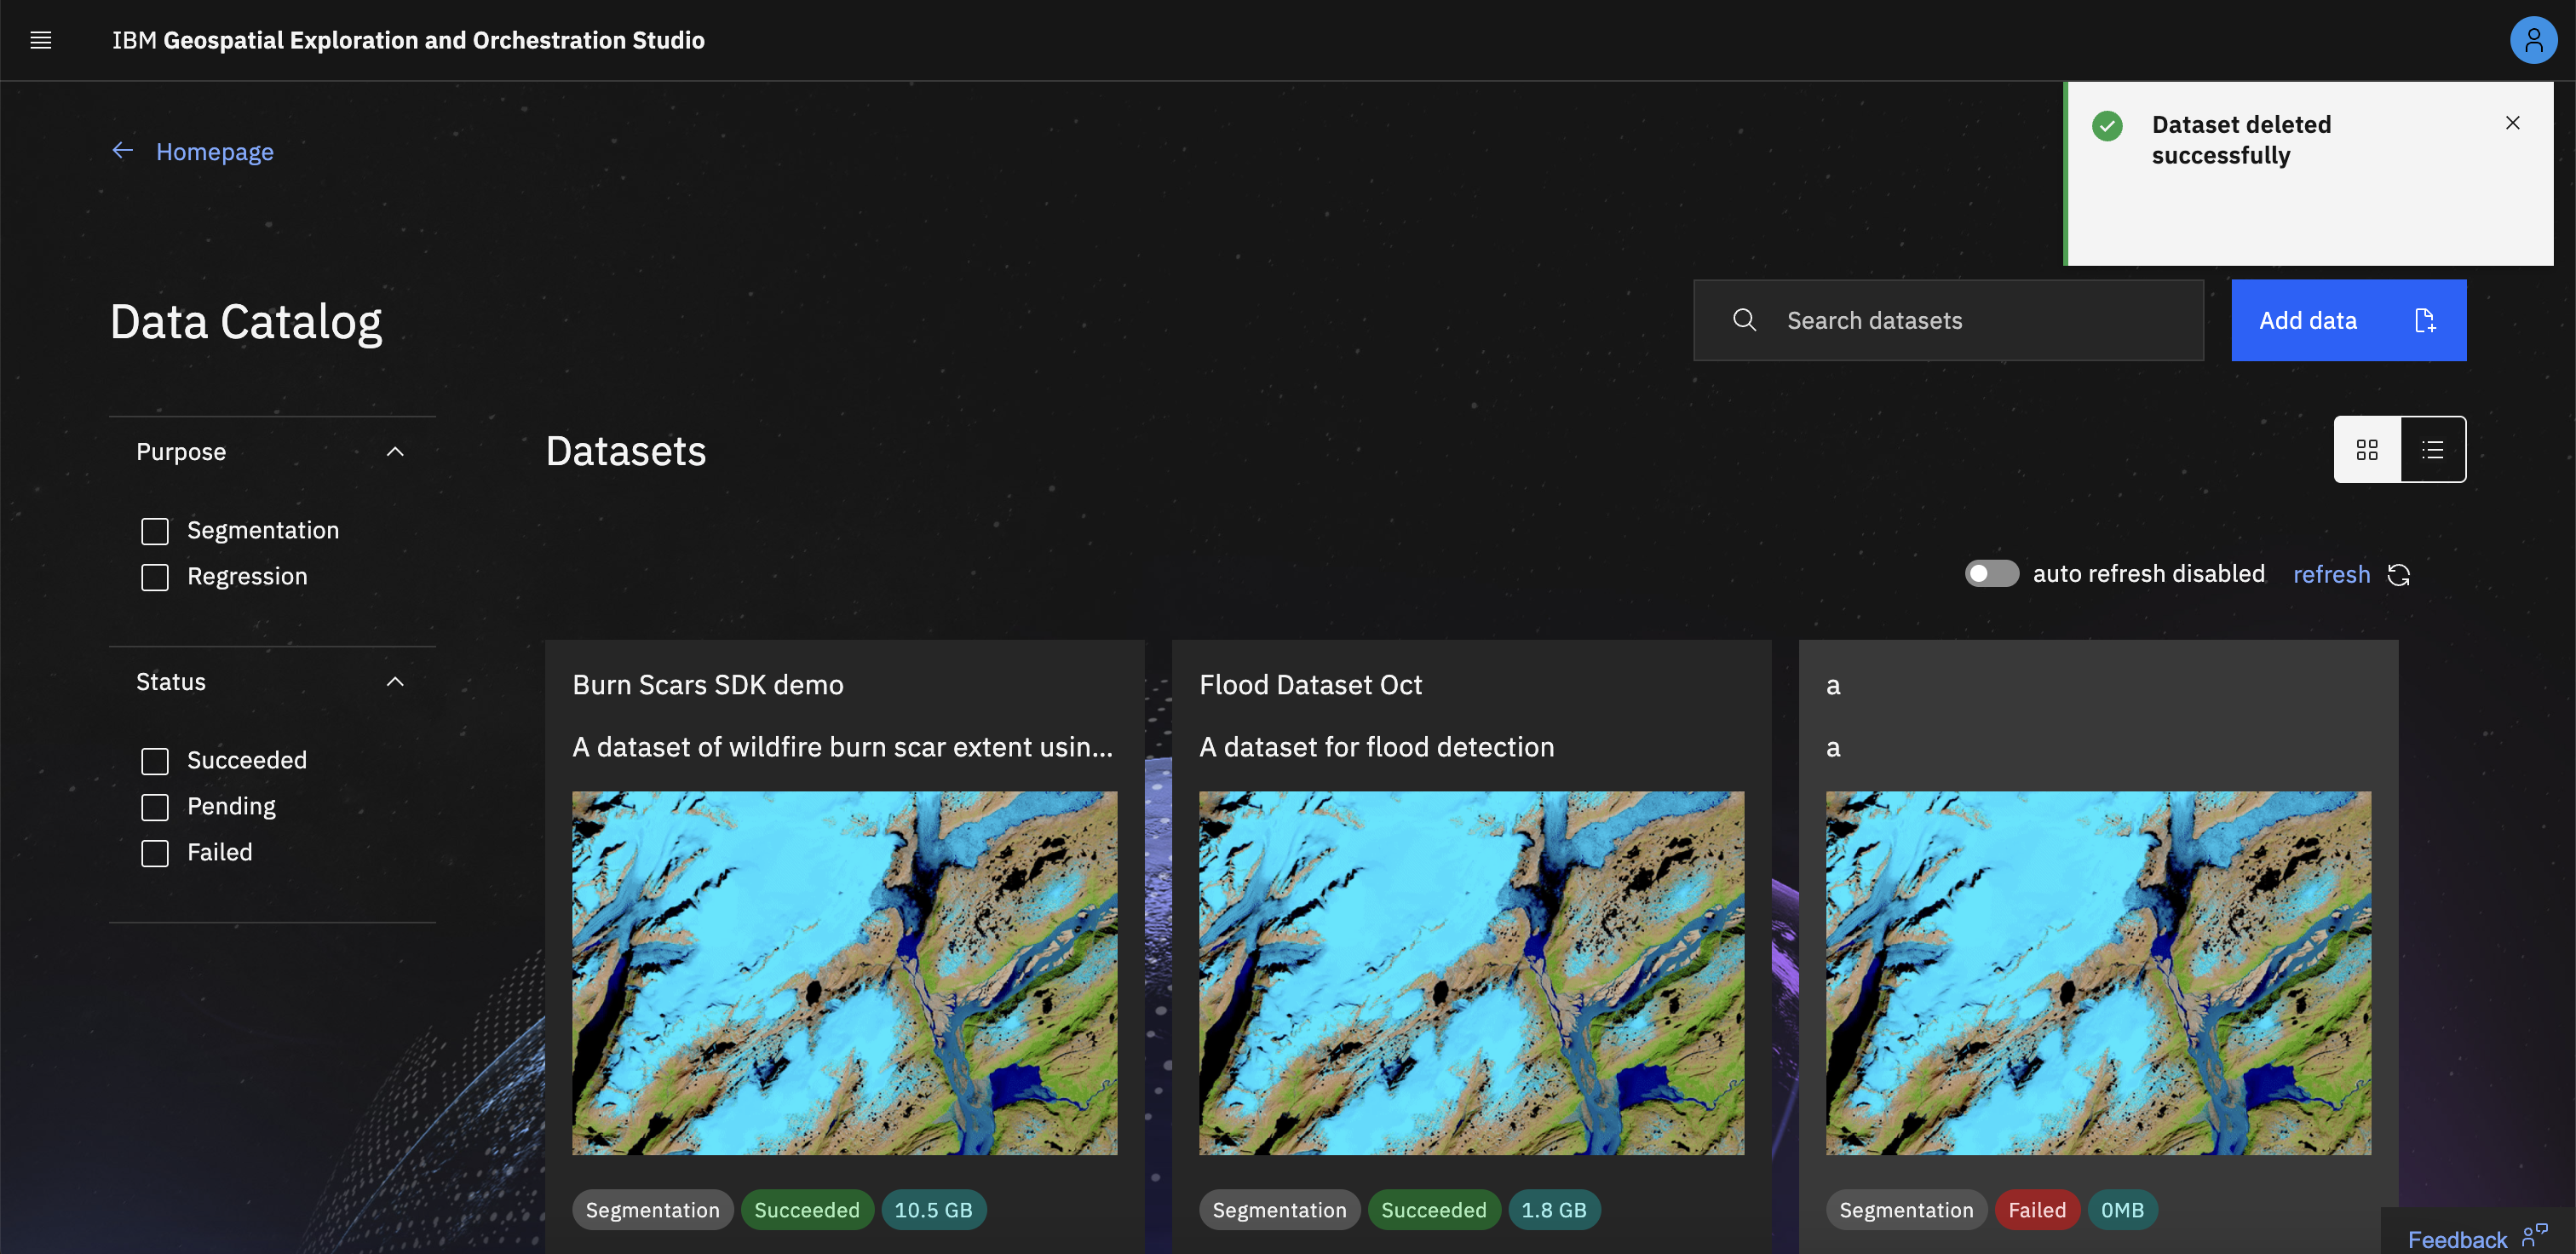
Task: Click the search magnifier icon
Action: pyautogui.click(x=1744, y=320)
